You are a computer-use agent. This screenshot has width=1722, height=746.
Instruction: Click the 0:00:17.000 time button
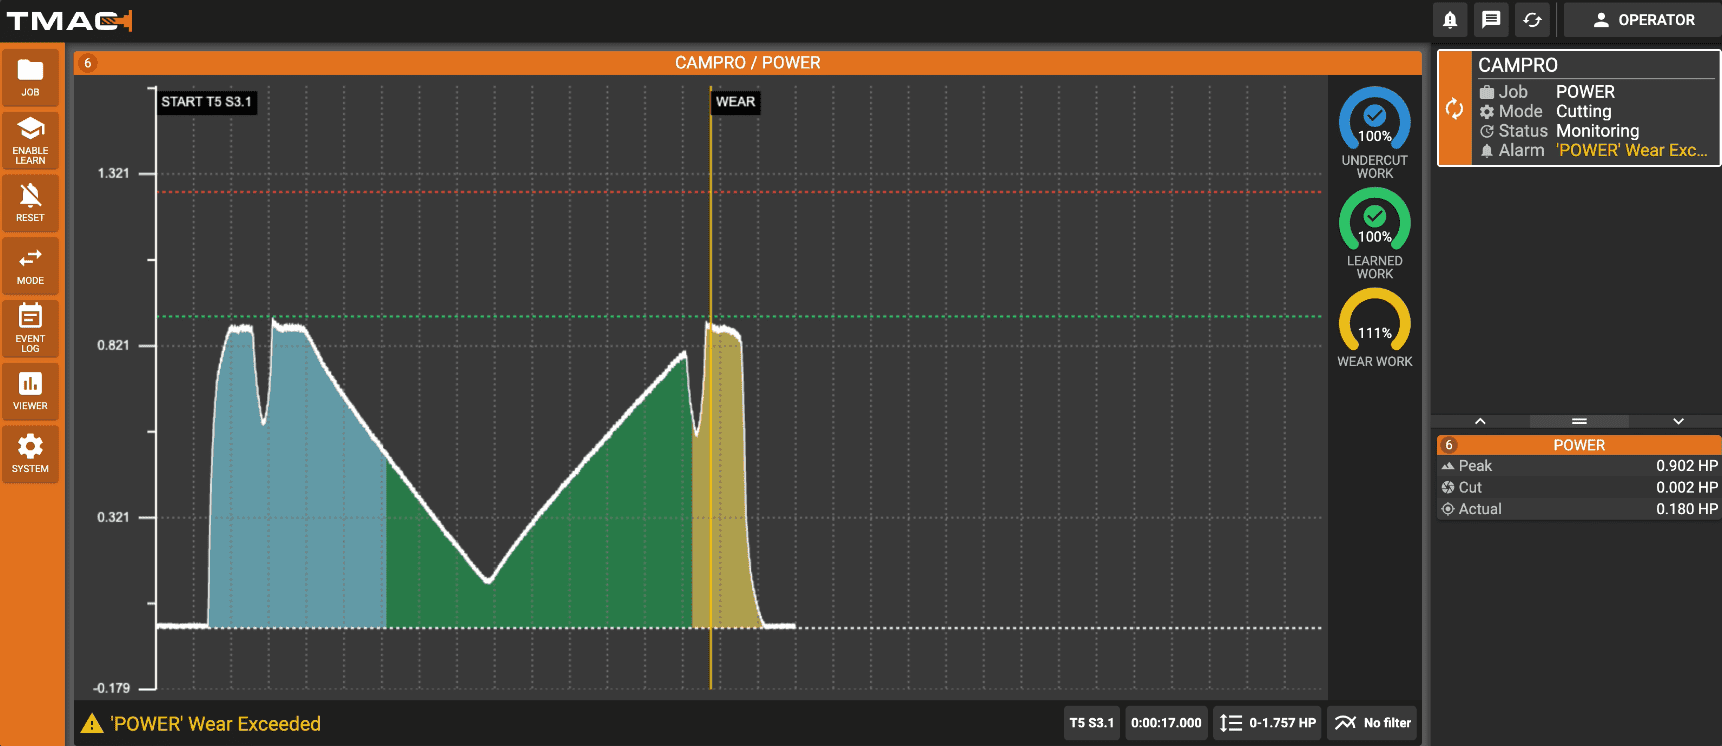click(1166, 723)
